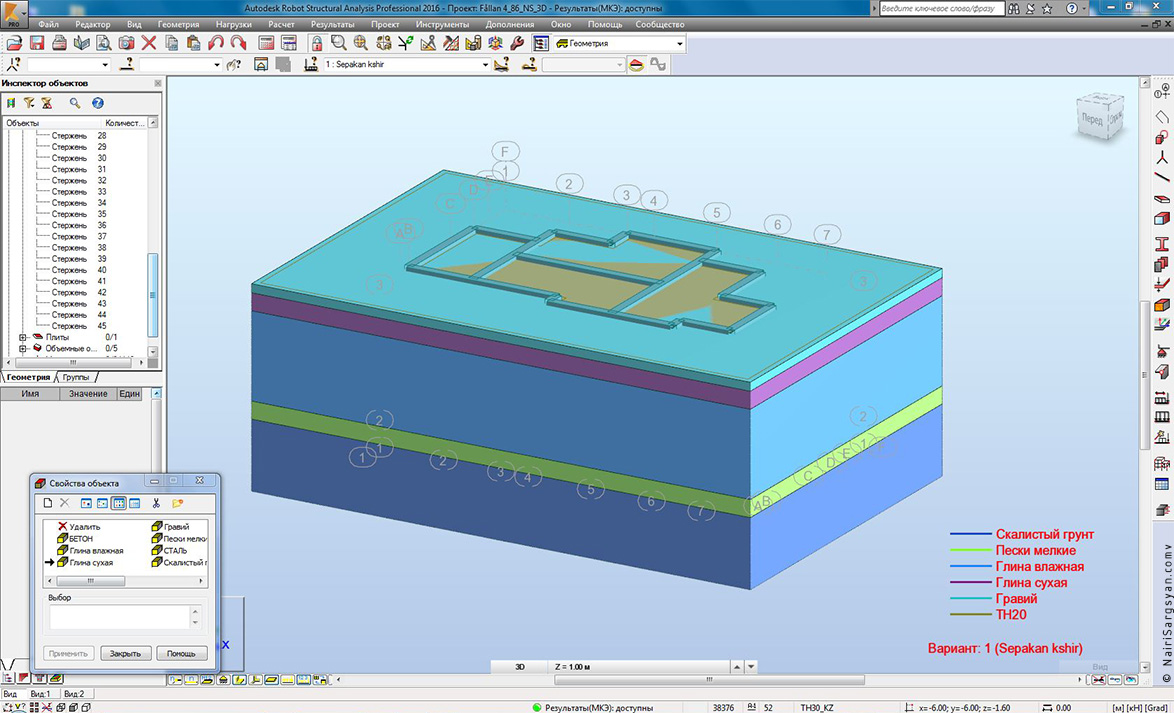1174x713 pixels.
Task: Click the Выбор selection input field
Action: [x=121, y=618]
